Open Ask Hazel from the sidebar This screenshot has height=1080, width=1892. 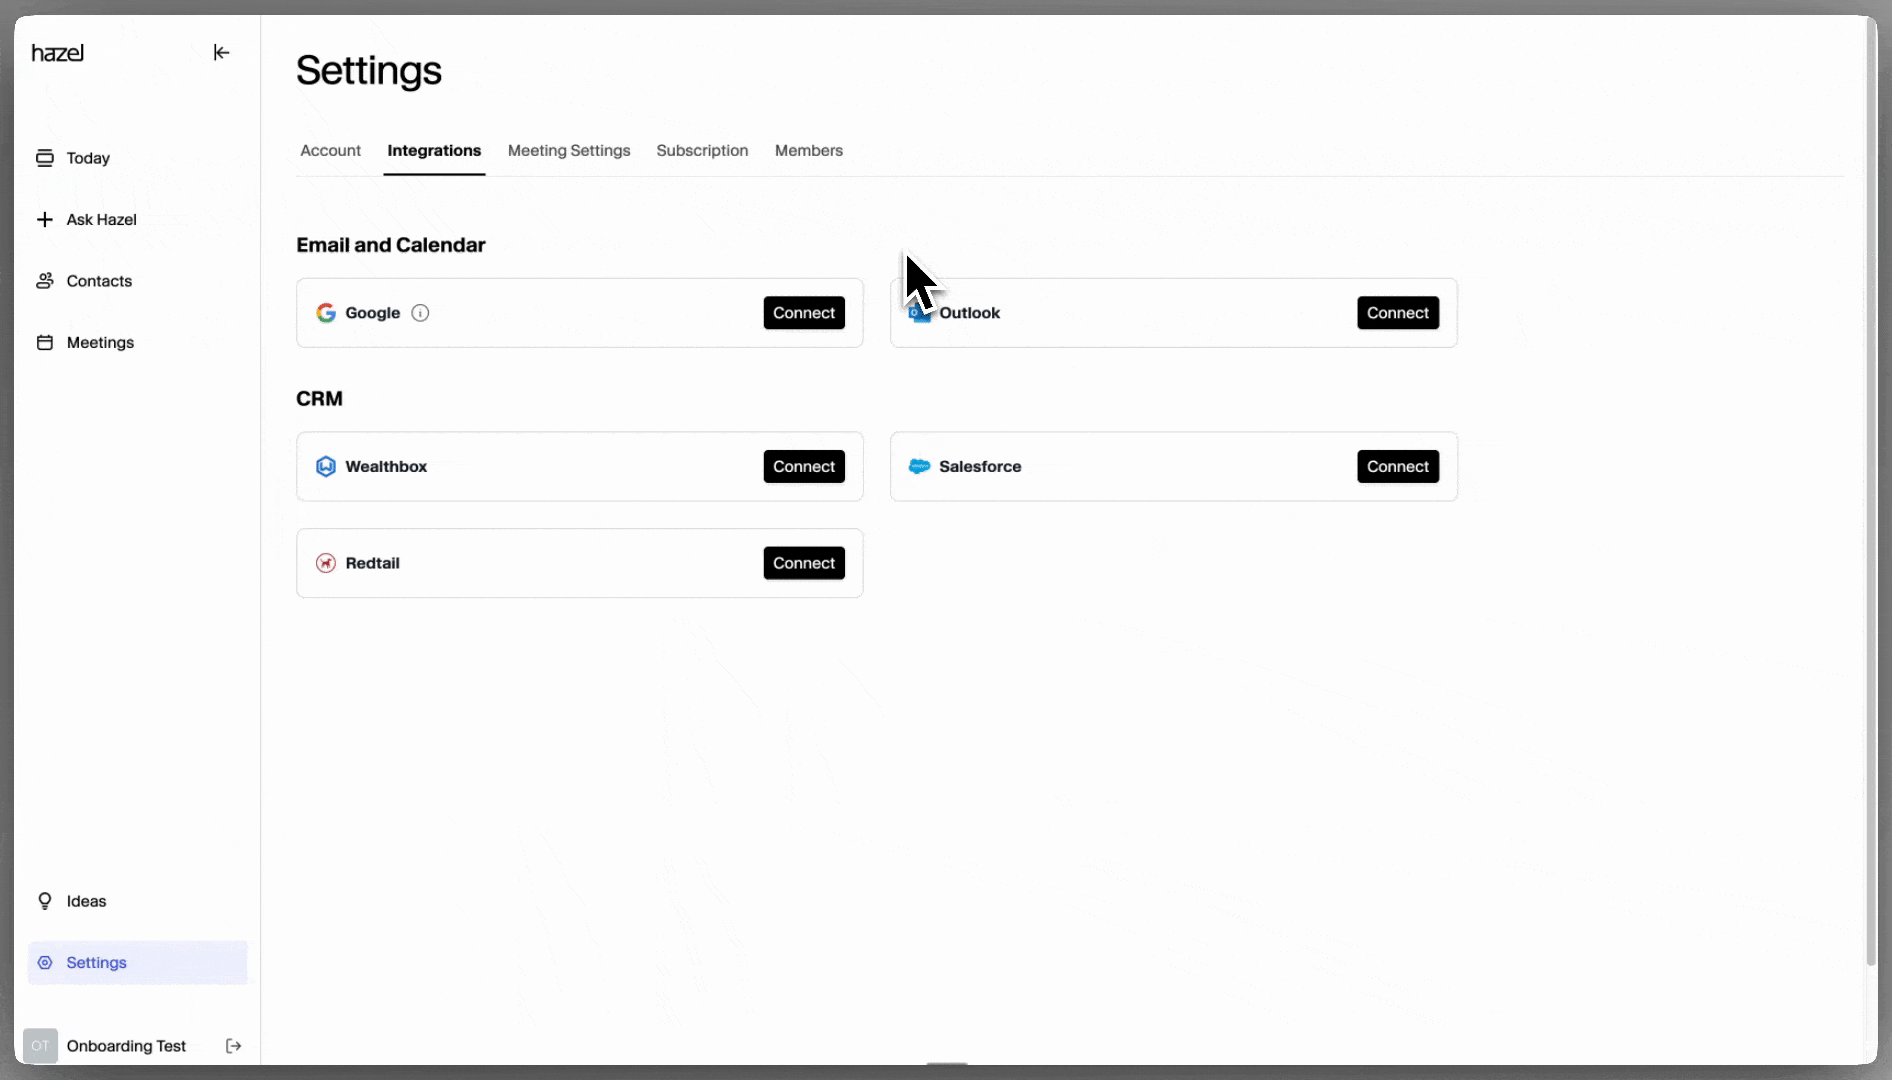coord(45,219)
